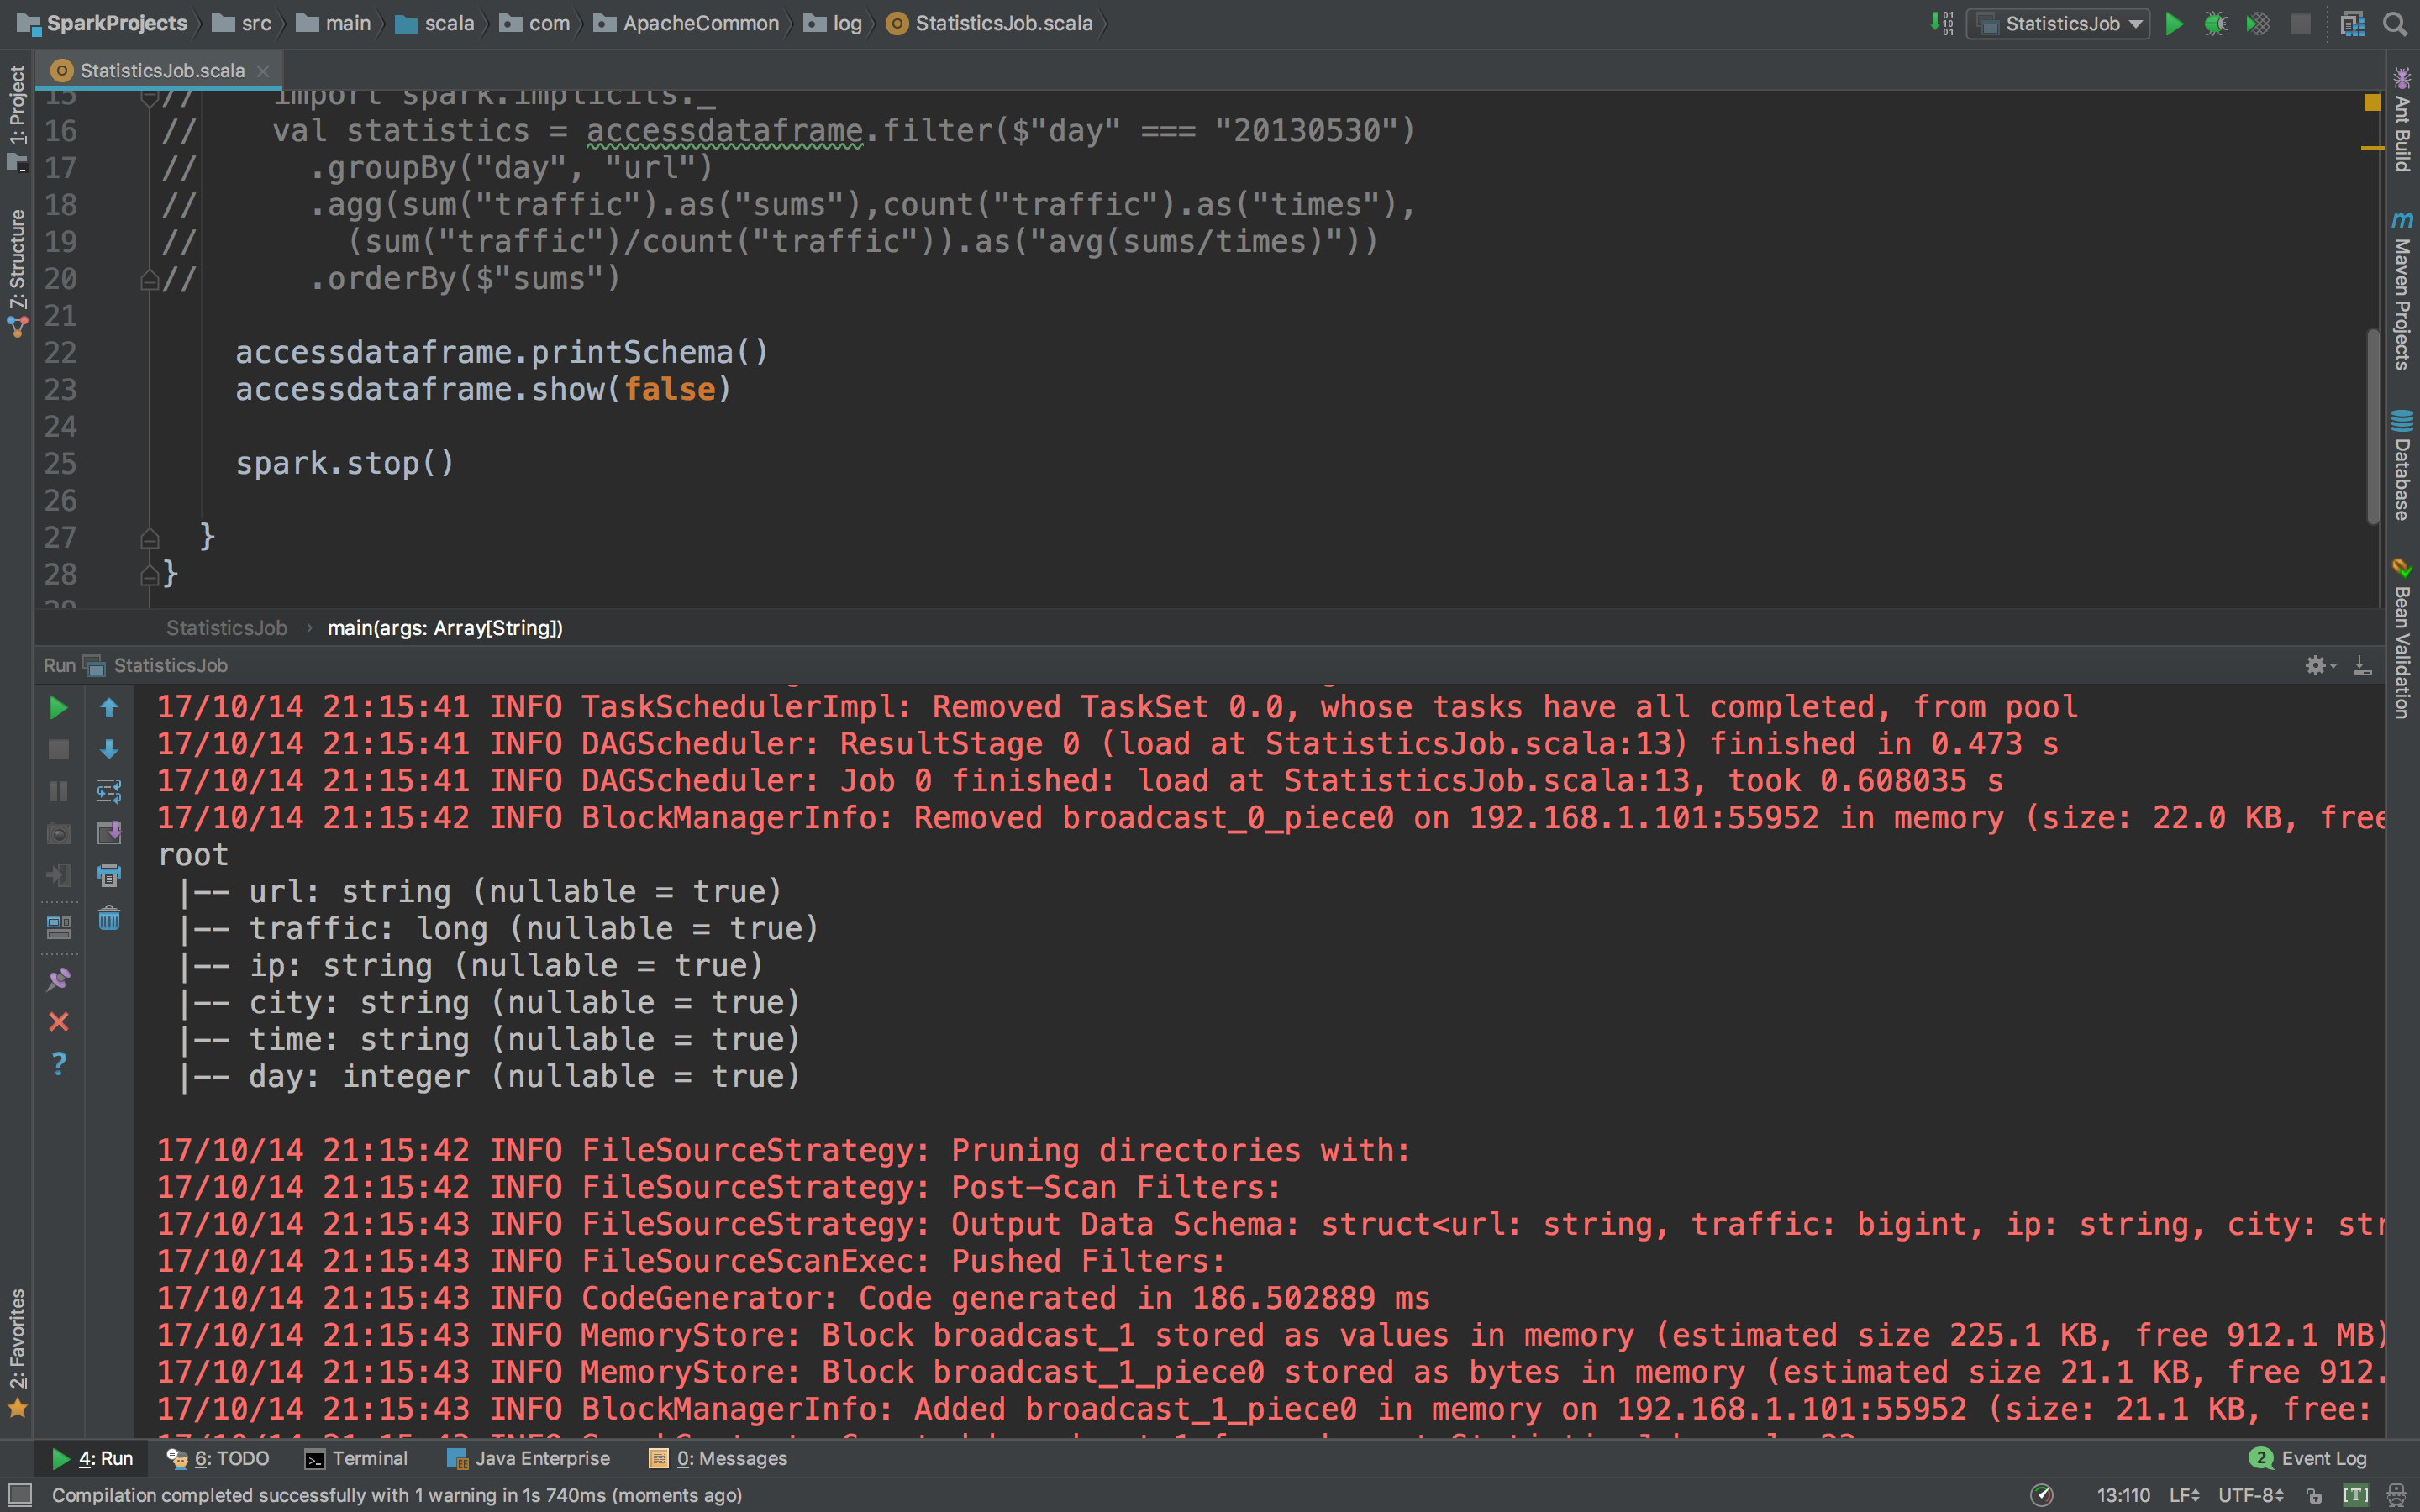Click the print console output icon
2420x1512 pixels.
click(109, 875)
